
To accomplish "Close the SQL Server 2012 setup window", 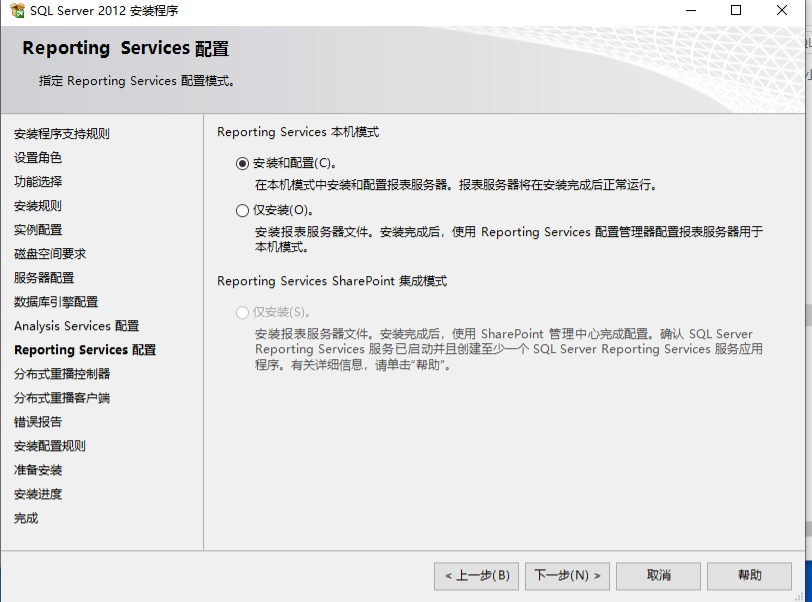I will coord(782,10).
